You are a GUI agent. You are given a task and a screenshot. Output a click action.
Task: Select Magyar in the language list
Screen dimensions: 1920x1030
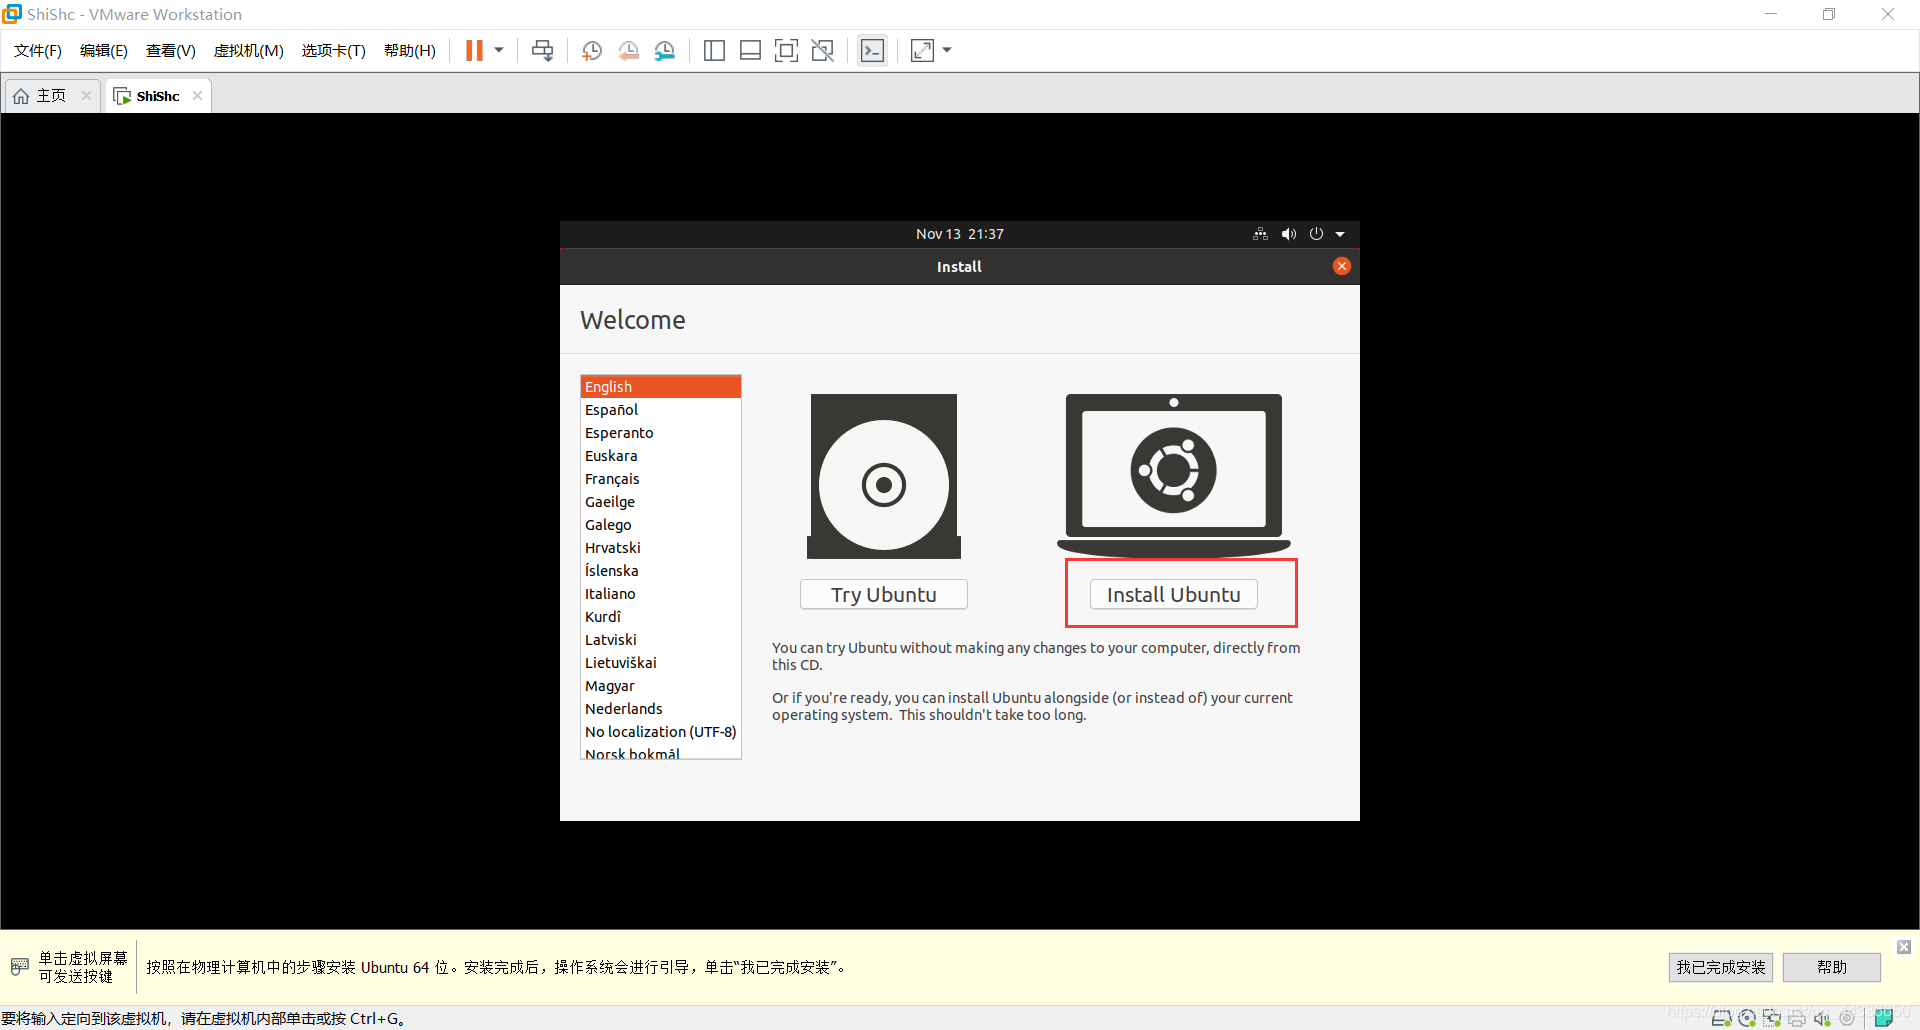point(661,686)
